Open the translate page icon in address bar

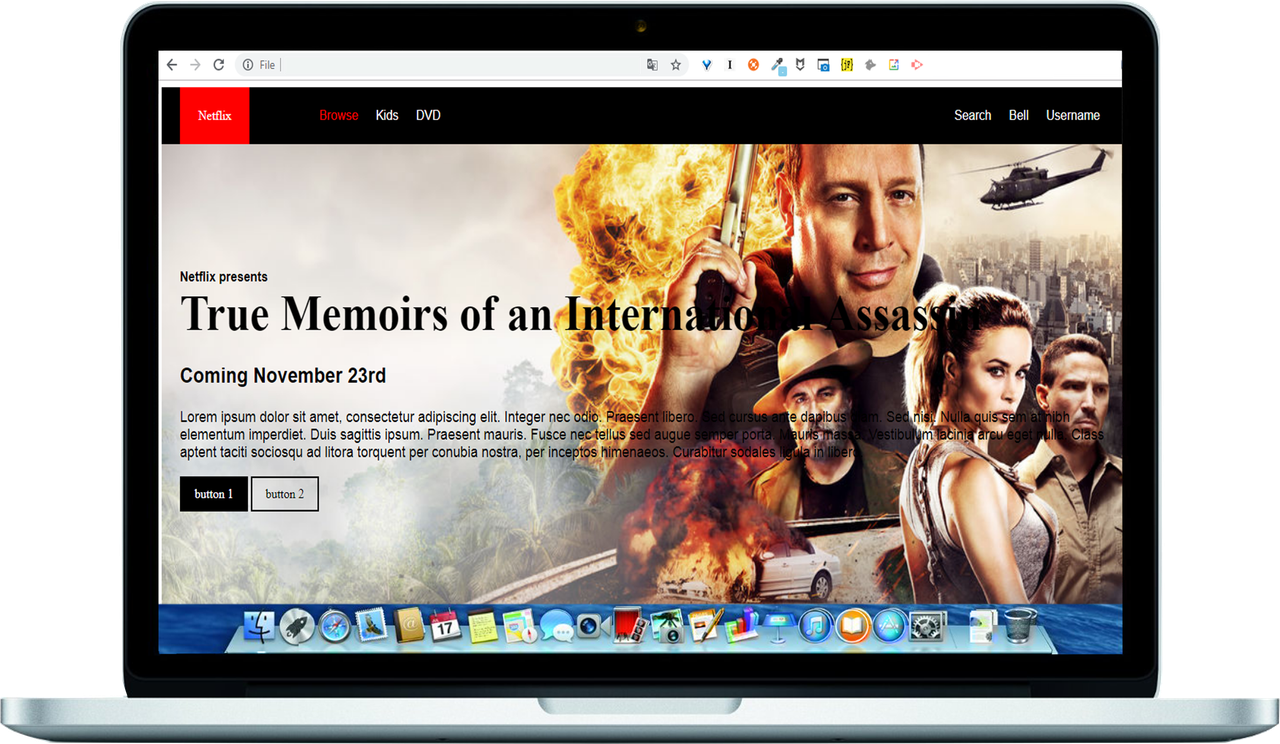(x=652, y=65)
